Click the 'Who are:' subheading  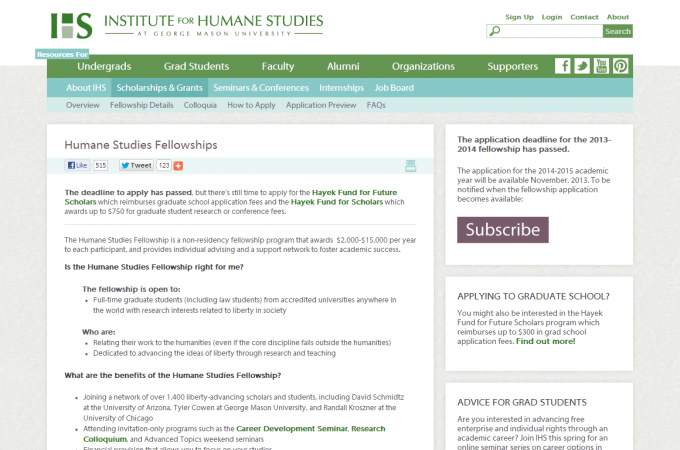98,332
